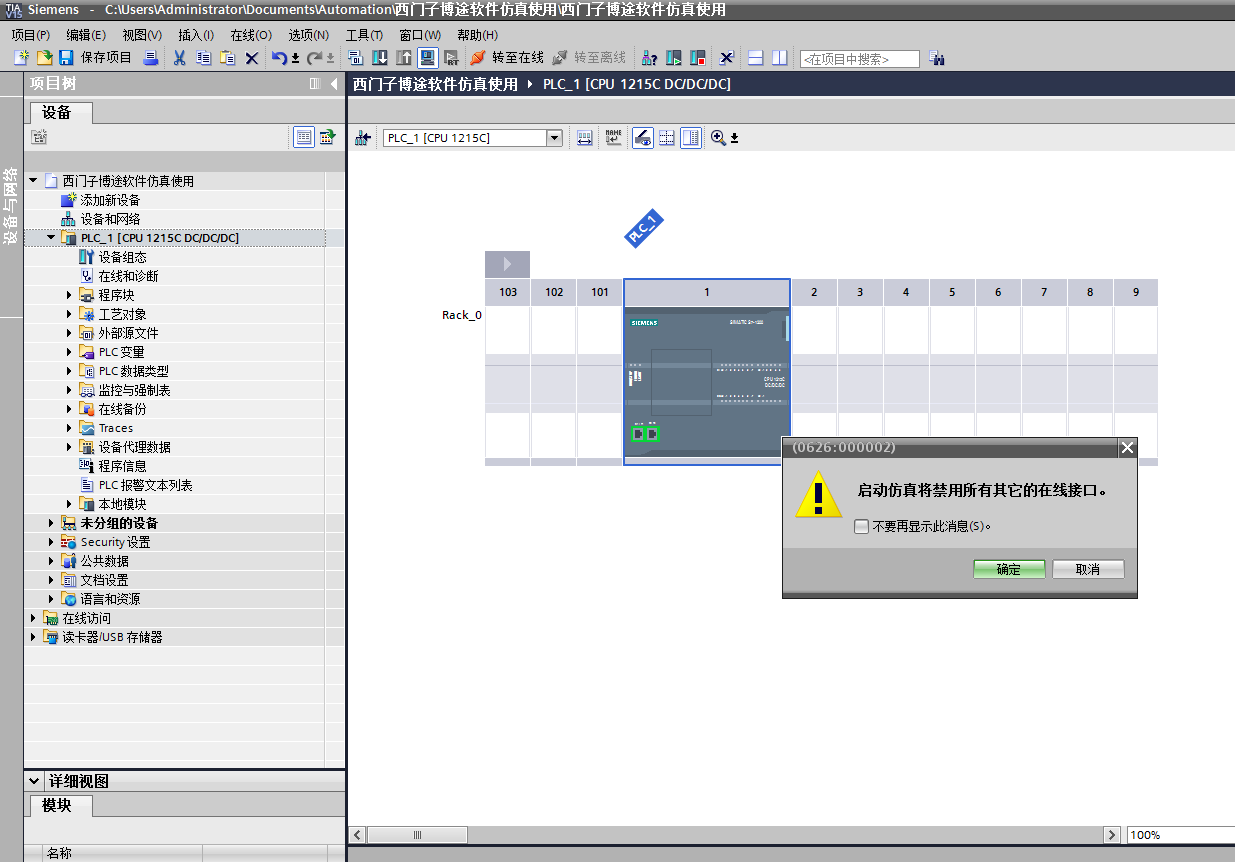Select 添加新设备 in project tree
Viewport: 1235px width, 862px height.
pyautogui.click(x=110, y=200)
